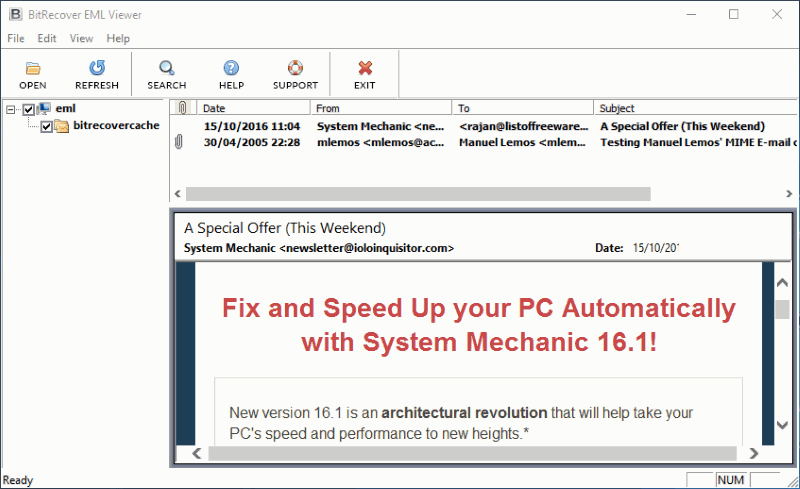
Task: Click the SUPPORT lifebuoy icon
Action: coord(295,68)
